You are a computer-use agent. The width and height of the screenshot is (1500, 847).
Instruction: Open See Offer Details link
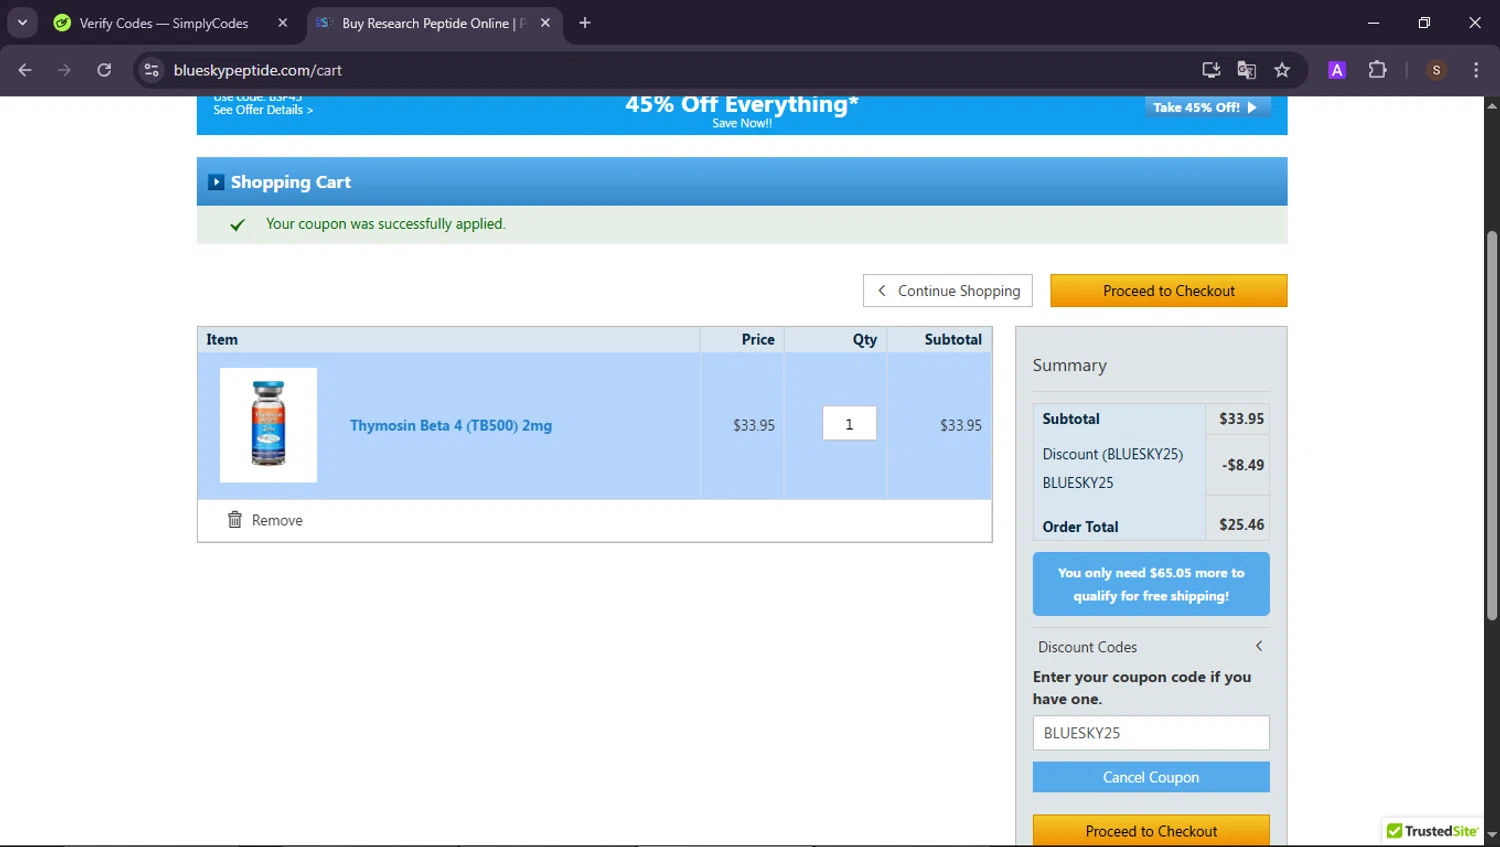(263, 110)
